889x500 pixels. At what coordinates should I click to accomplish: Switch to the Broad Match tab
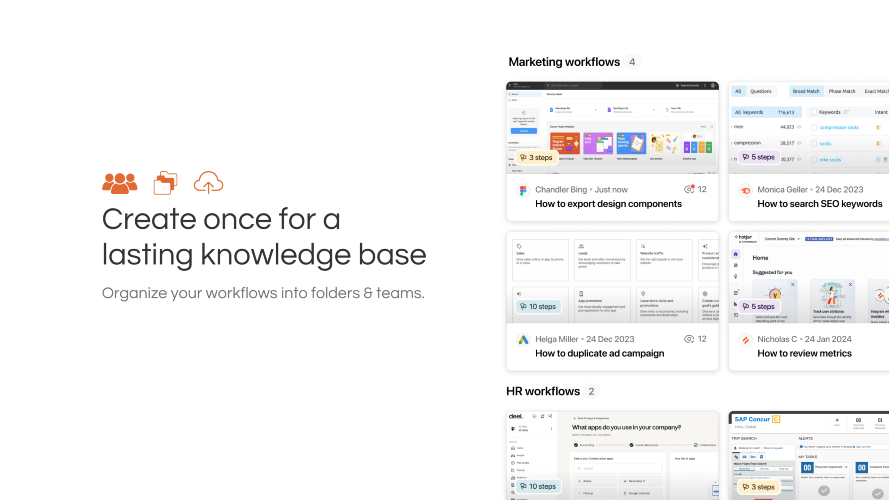[x=806, y=91]
